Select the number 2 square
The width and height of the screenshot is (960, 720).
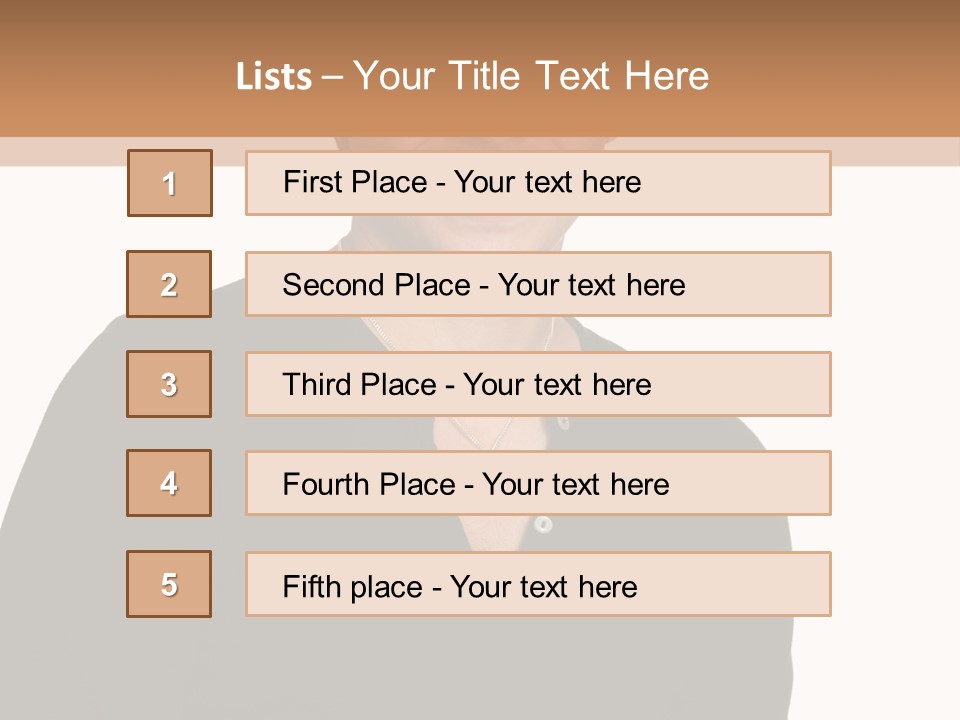point(169,284)
